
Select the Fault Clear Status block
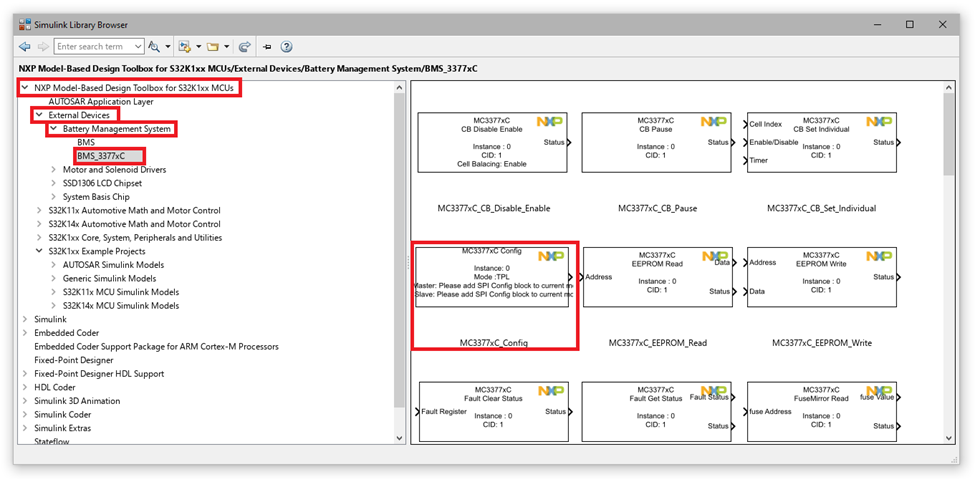(x=492, y=412)
